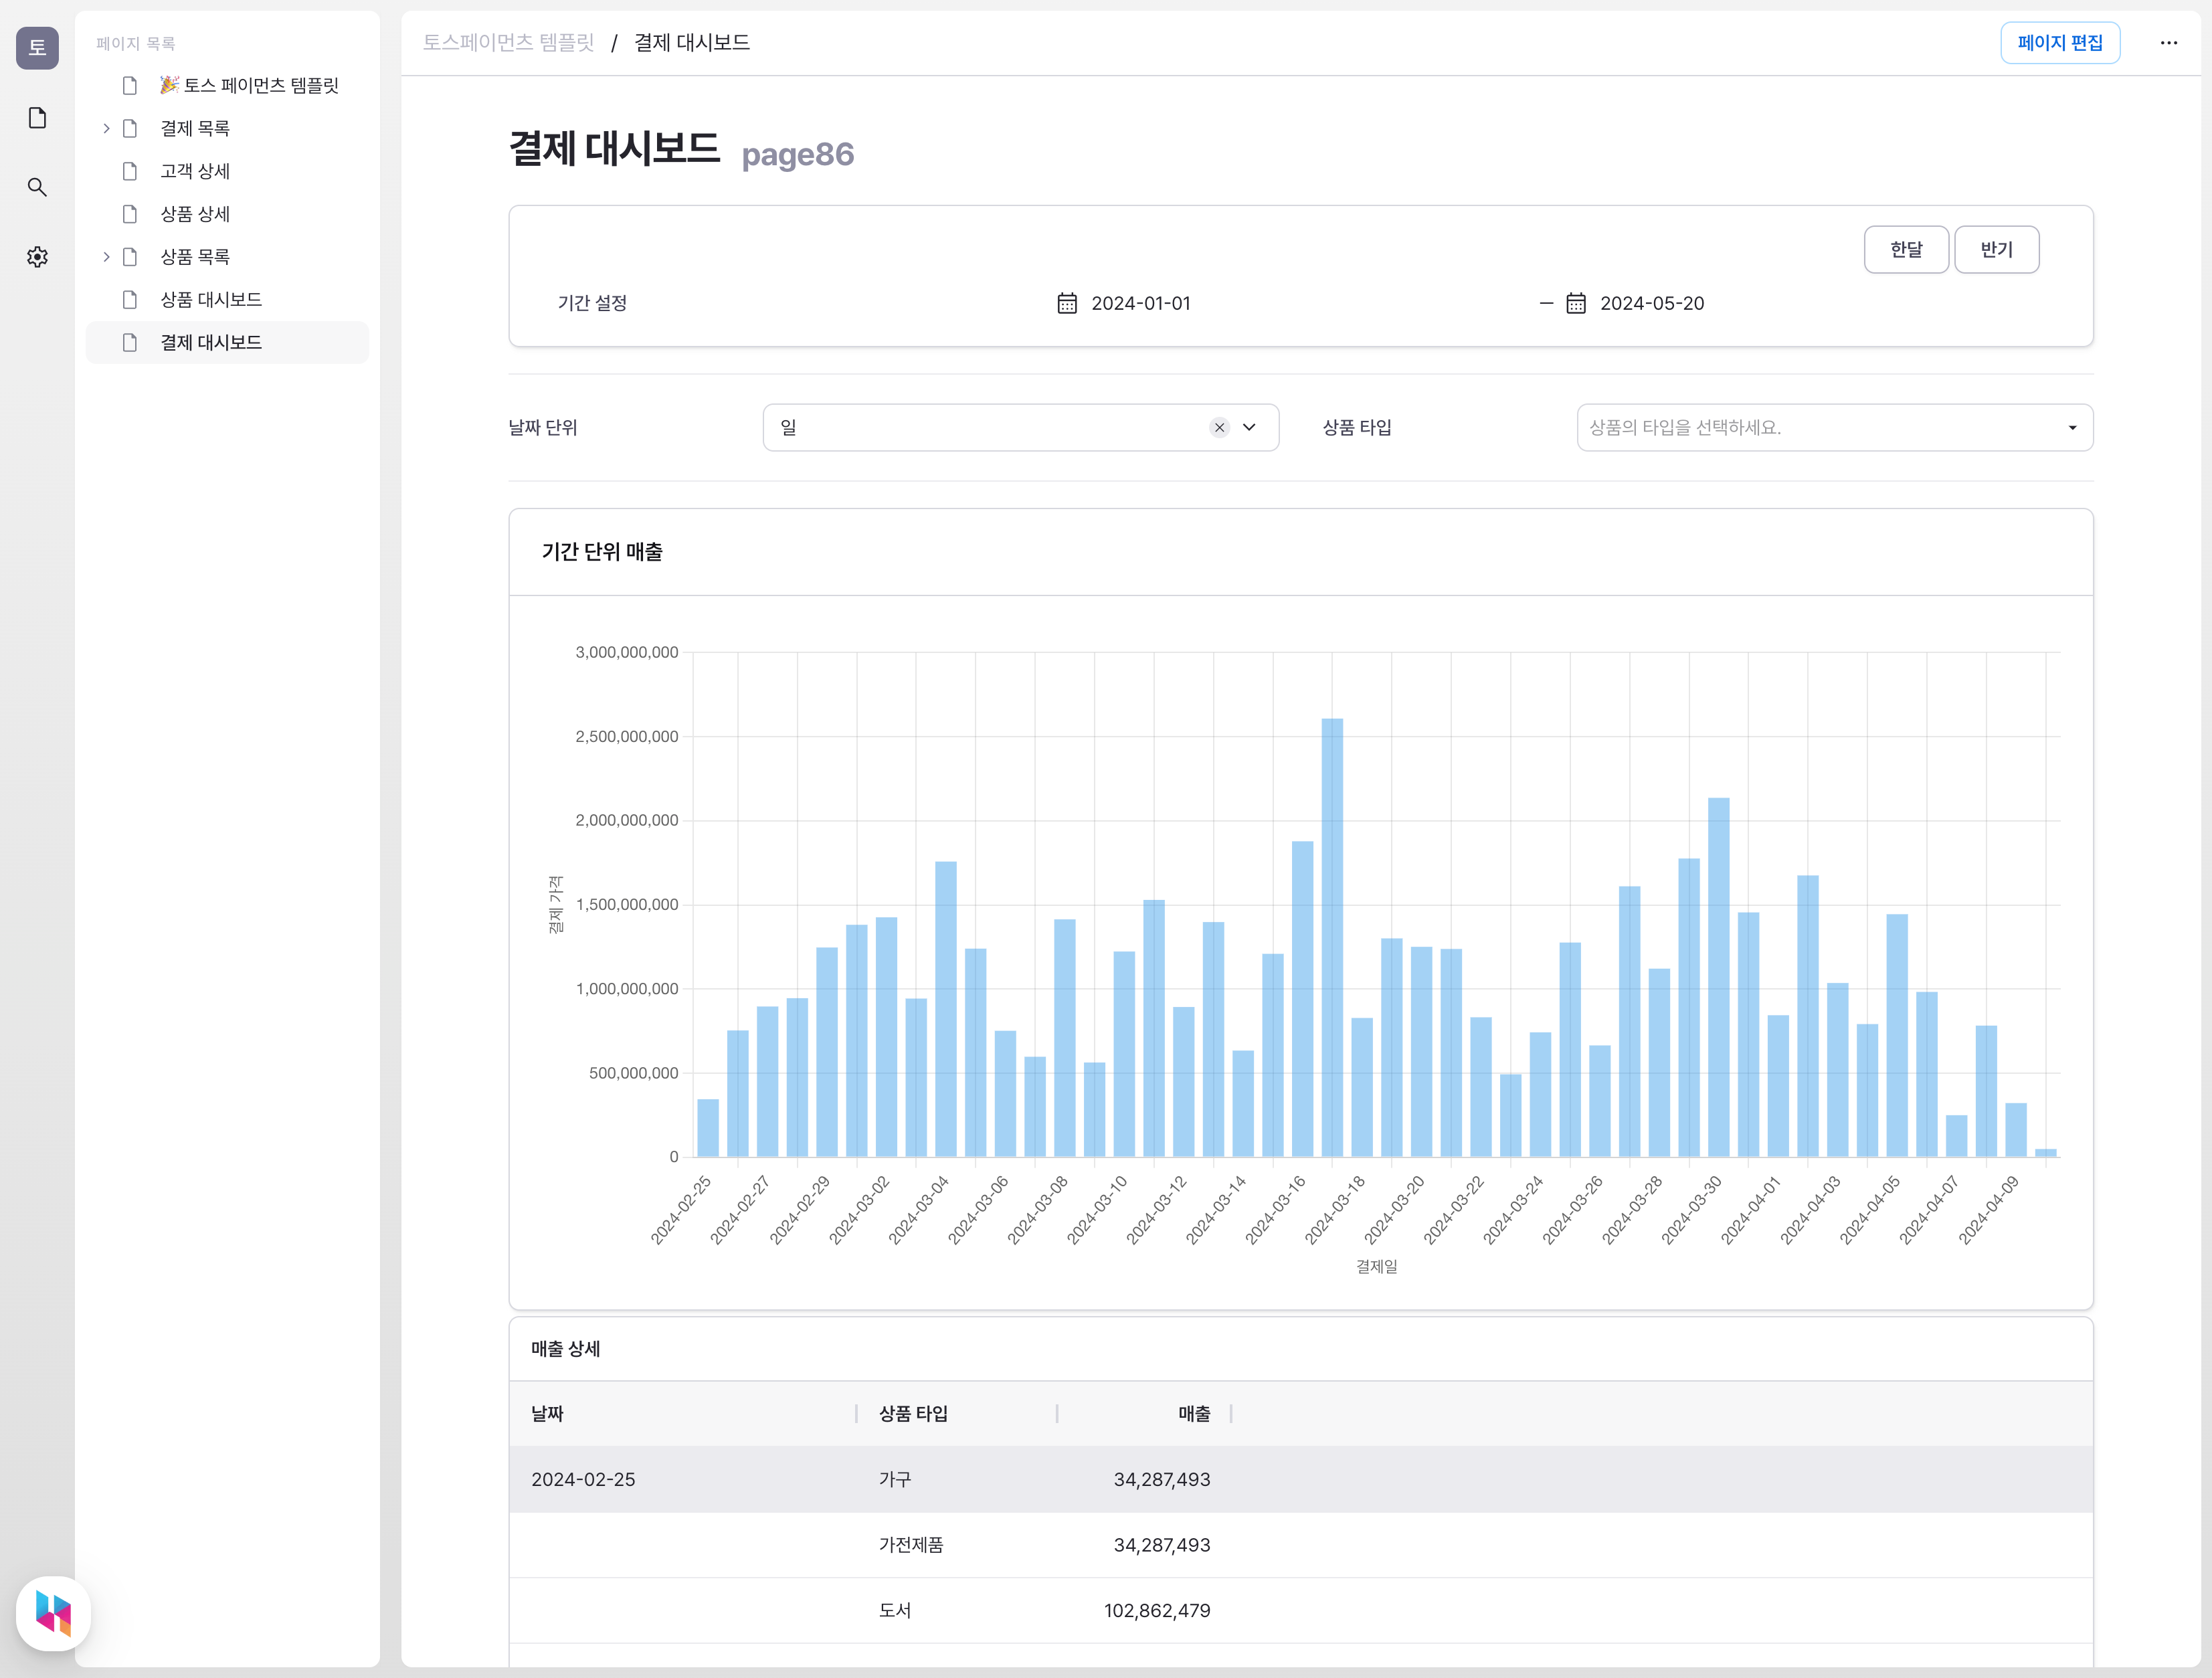Screen dimensions: 2212x1678
Task: Sort by 날짜 column header
Action: [x=547, y=1413]
